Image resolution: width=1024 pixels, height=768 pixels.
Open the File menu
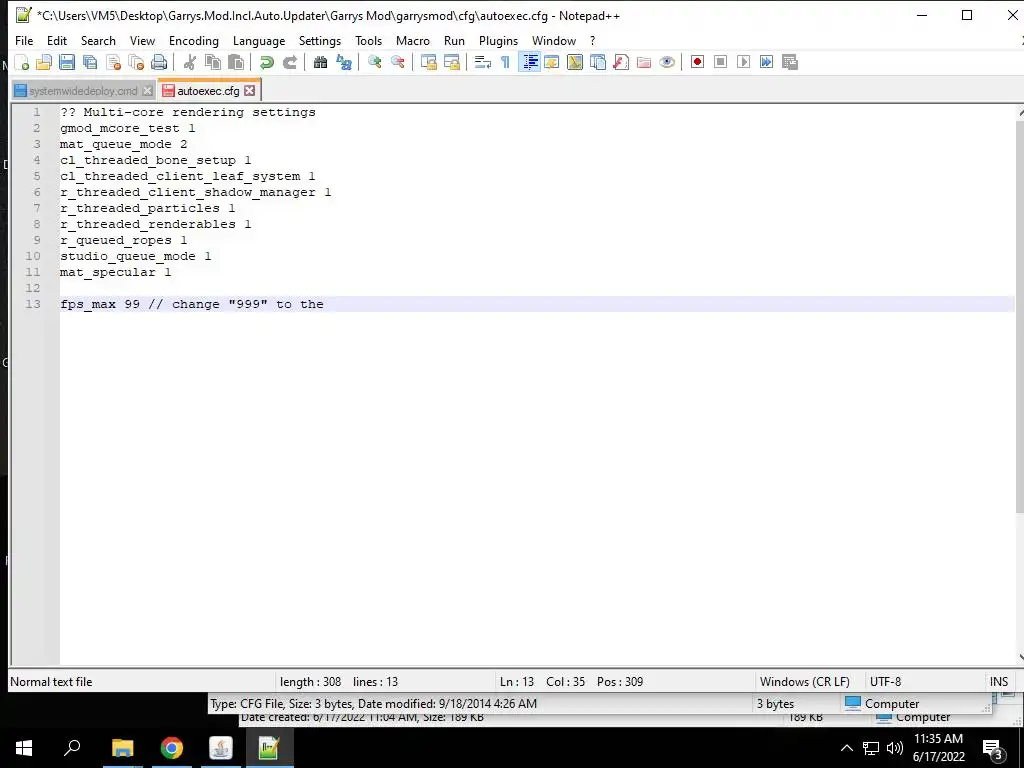tap(24, 40)
